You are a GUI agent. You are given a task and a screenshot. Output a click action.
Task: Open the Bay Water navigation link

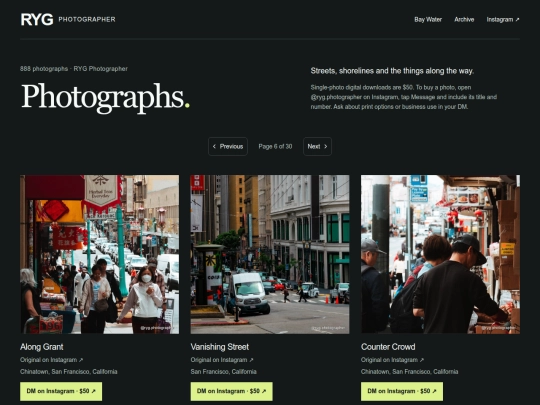pyautogui.click(x=428, y=20)
